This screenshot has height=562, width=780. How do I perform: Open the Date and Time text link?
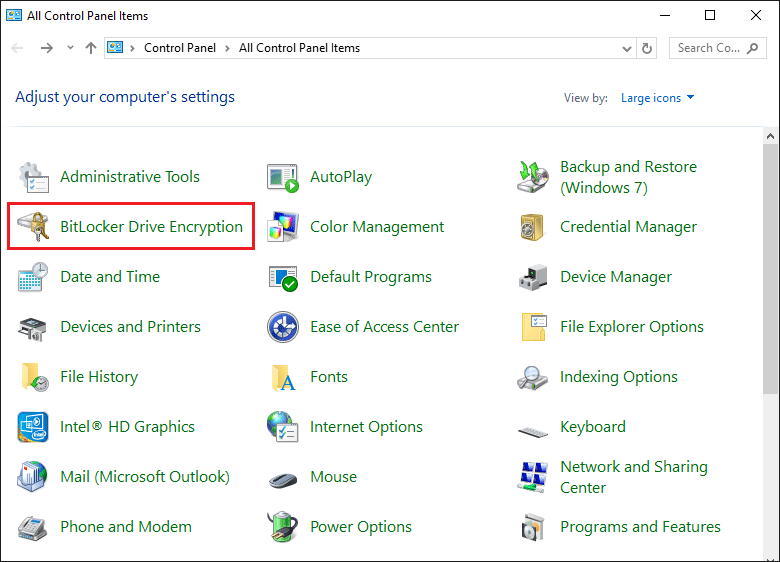(110, 277)
